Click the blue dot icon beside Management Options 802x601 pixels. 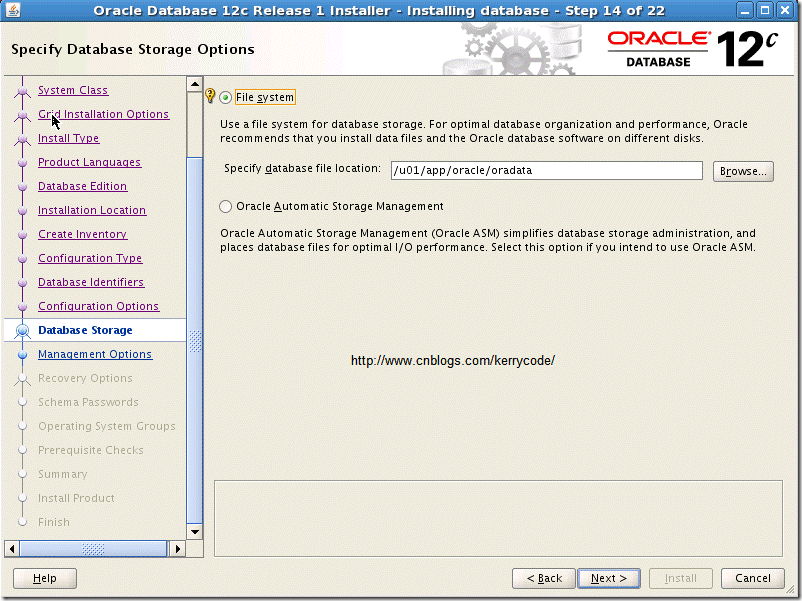(22, 354)
